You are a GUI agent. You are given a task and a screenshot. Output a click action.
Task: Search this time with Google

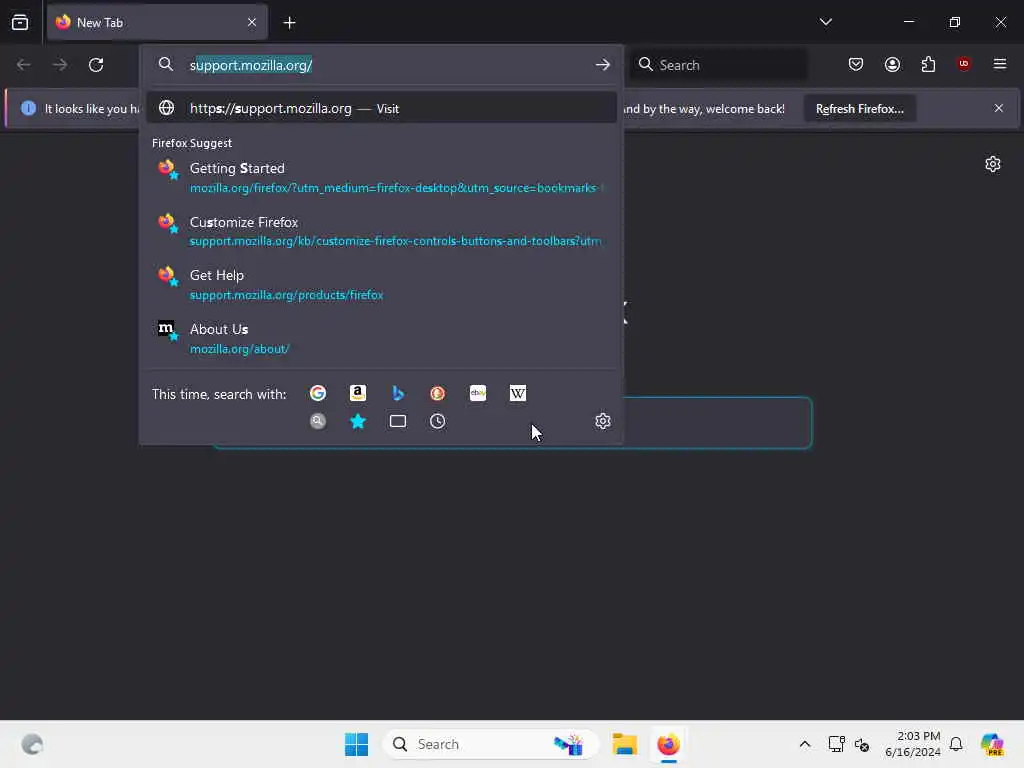pos(318,393)
